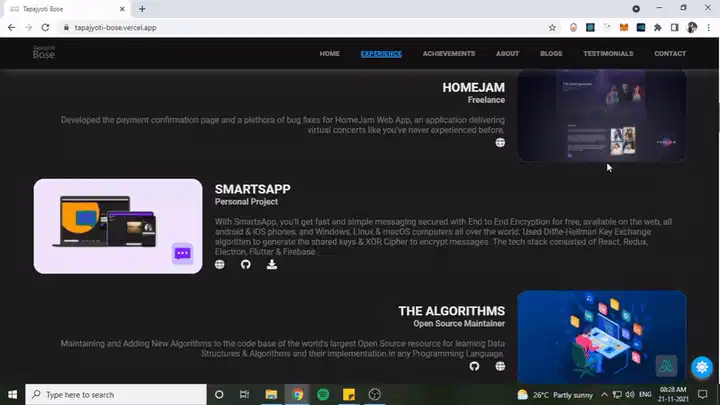Screen dimensions: 720x405
Task: Click "Freelance" subtitle
Action: point(486,100)
